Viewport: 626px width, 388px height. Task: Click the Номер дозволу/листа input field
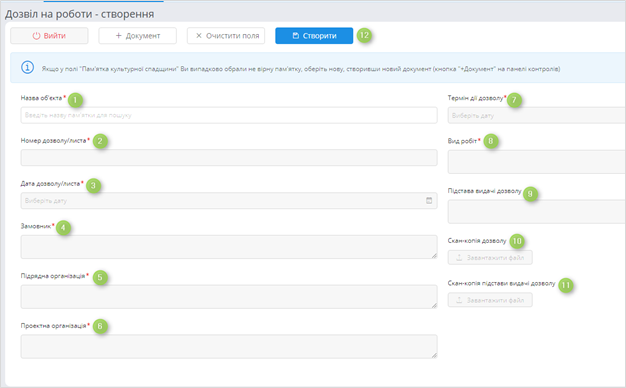[229, 158]
